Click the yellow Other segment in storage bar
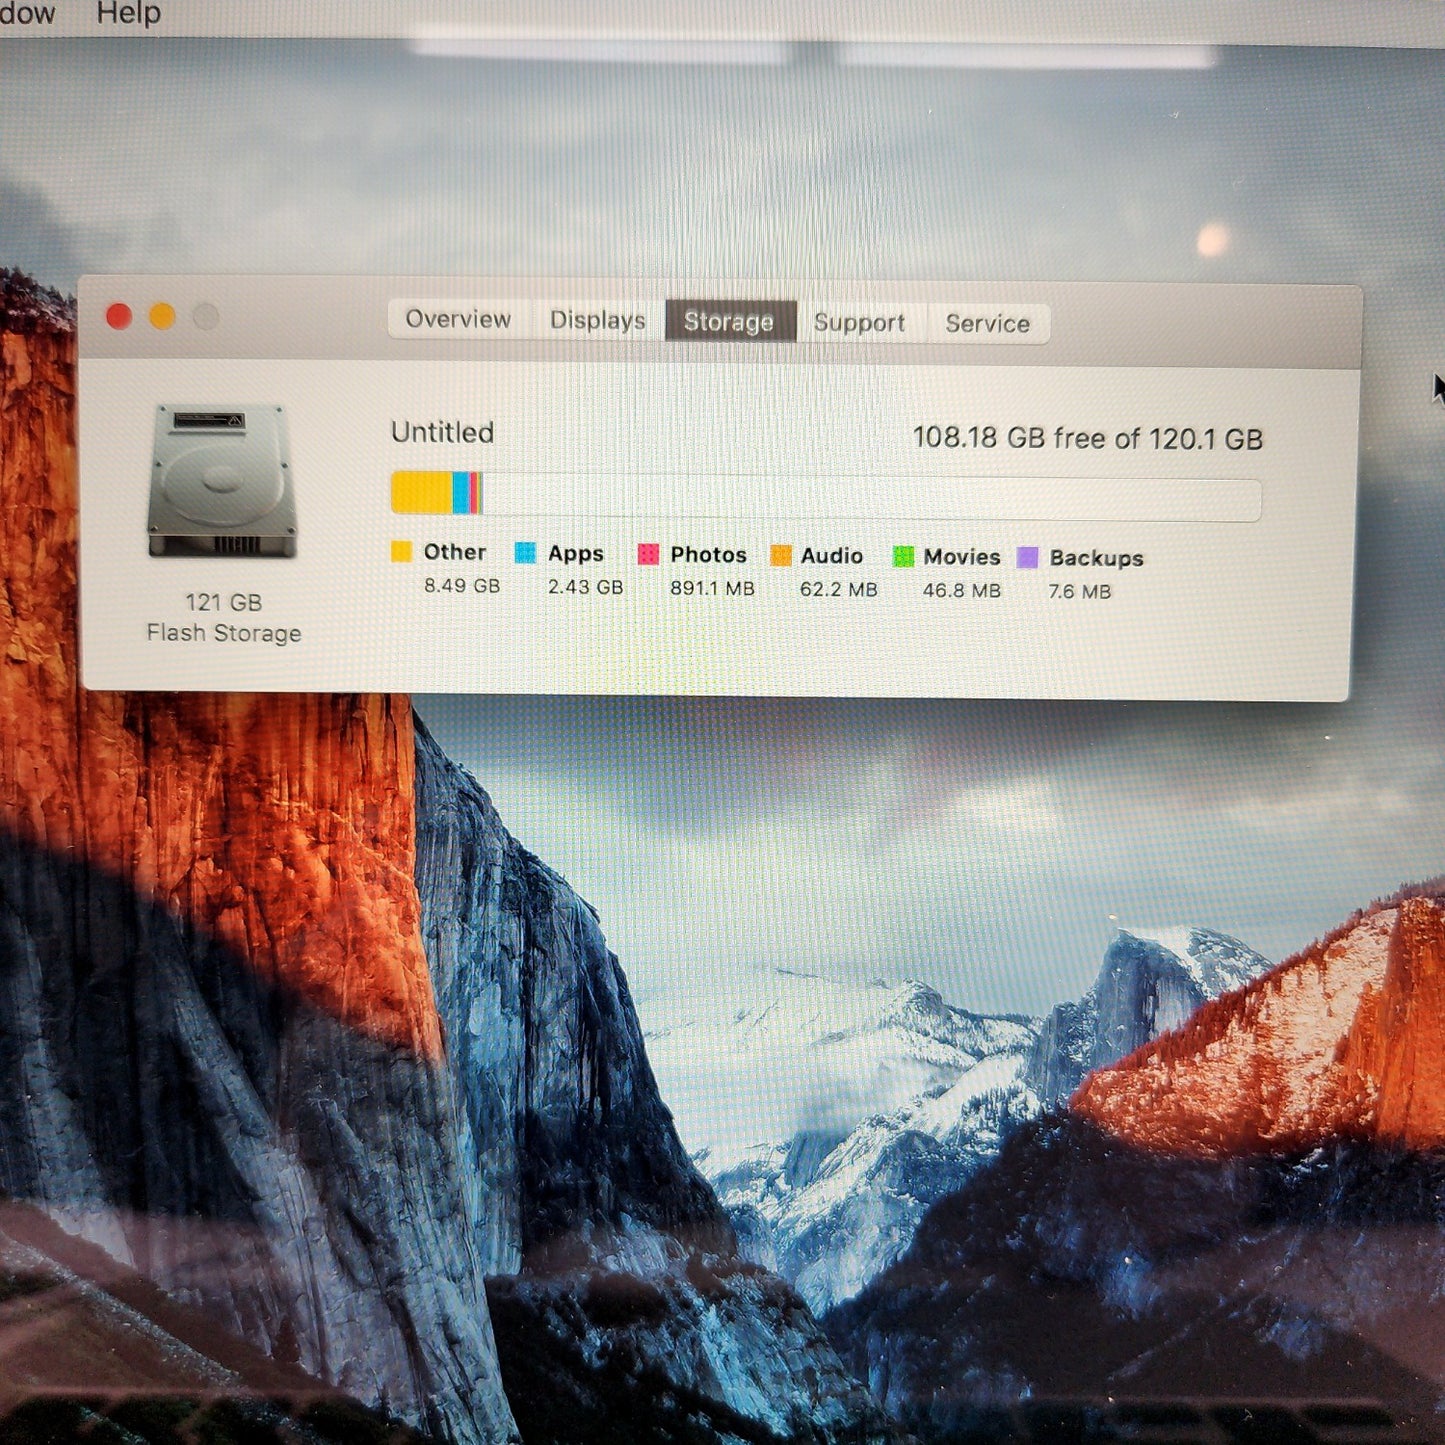The height and width of the screenshot is (1445, 1445). pos(420,493)
